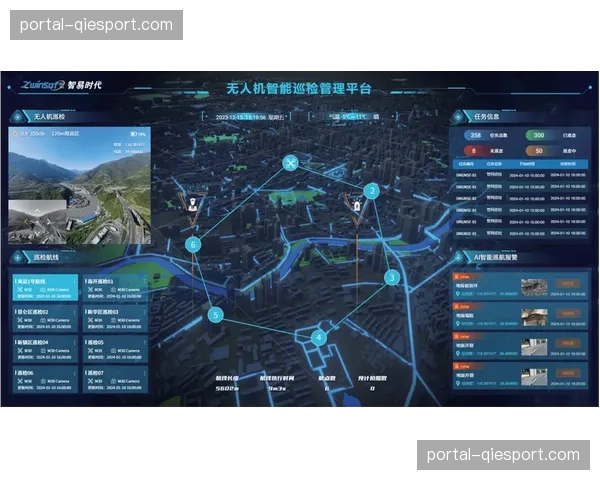Image resolution: width=600 pixels, height=480 pixels.
Task: Click the main drone aerial video feed
Action: click(80, 185)
